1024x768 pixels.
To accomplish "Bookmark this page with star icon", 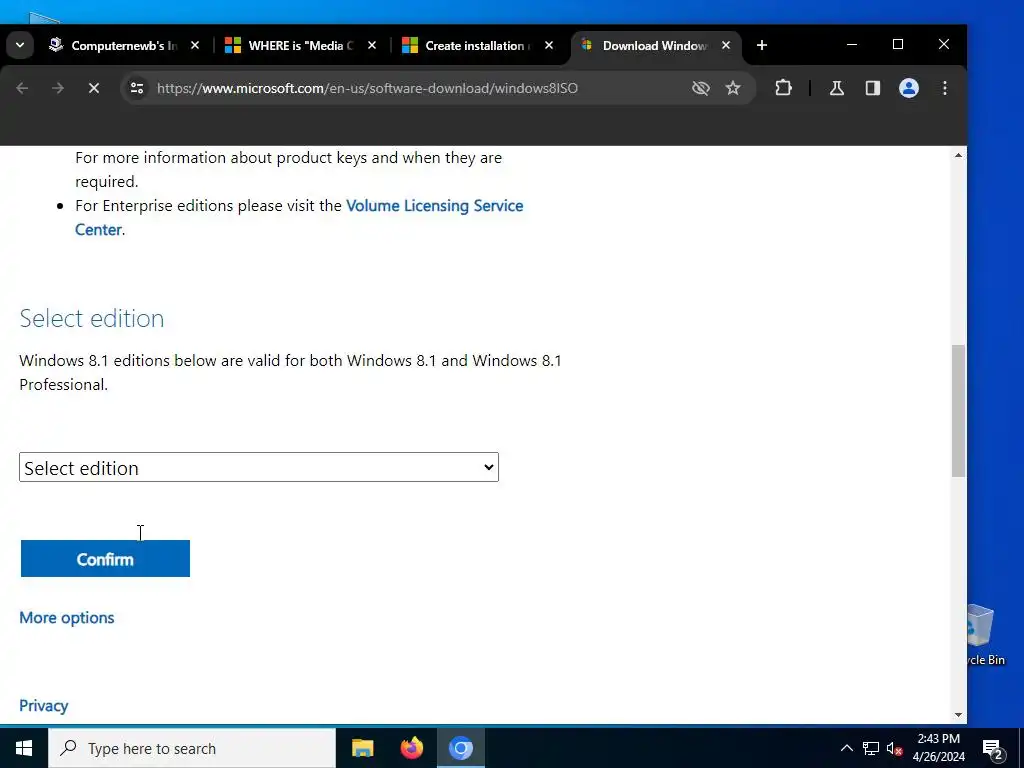I will (x=733, y=88).
